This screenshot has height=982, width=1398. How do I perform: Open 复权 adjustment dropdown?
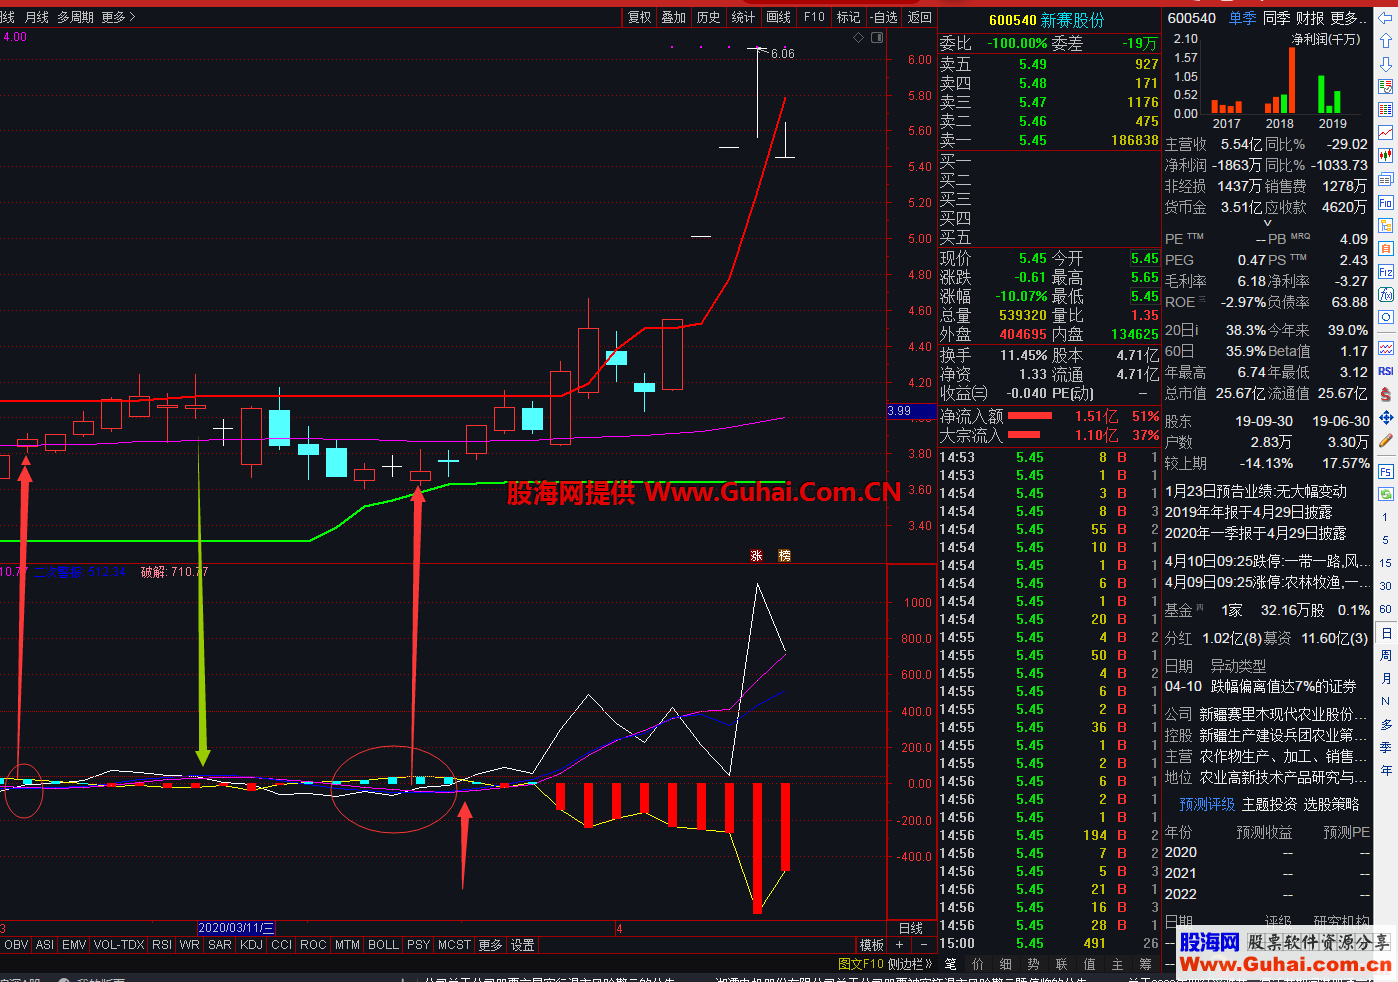[640, 17]
